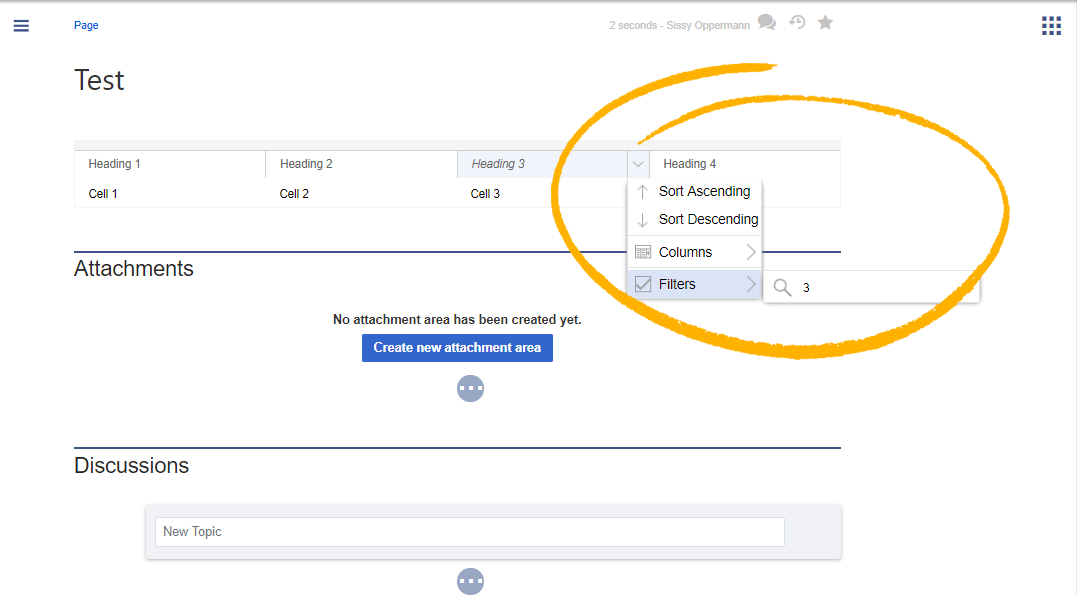Click the Sort Ascending up arrow icon
This screenshot has height=595, width=1077.
[642, 192]
